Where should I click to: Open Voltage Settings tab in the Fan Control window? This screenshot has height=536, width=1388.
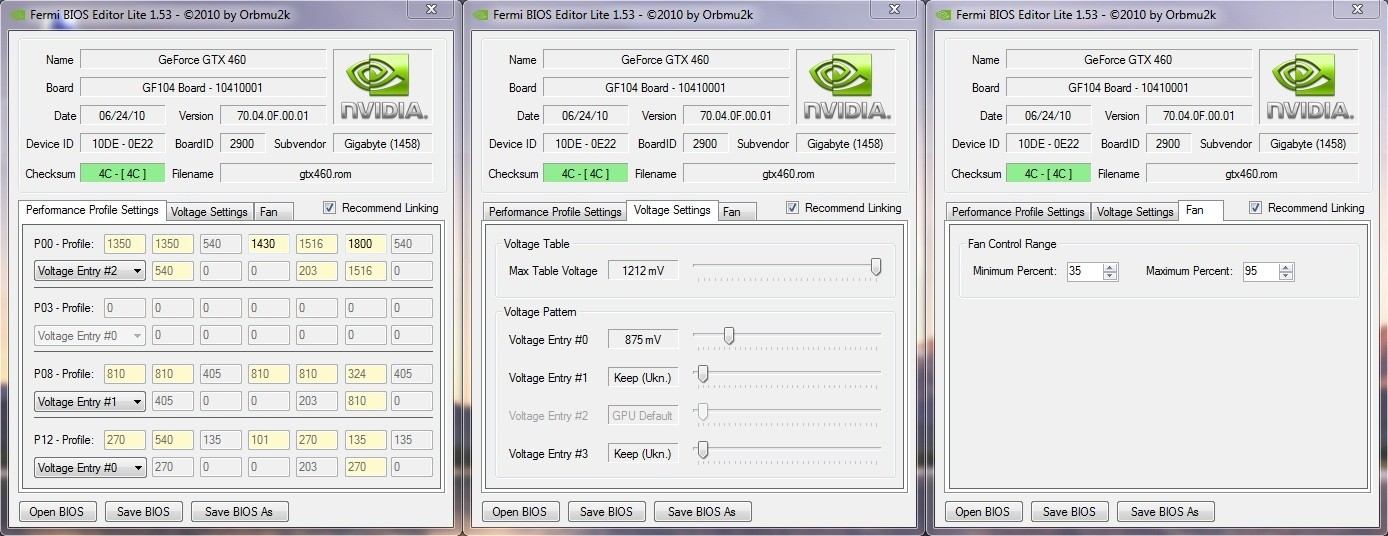[1135, 212]
